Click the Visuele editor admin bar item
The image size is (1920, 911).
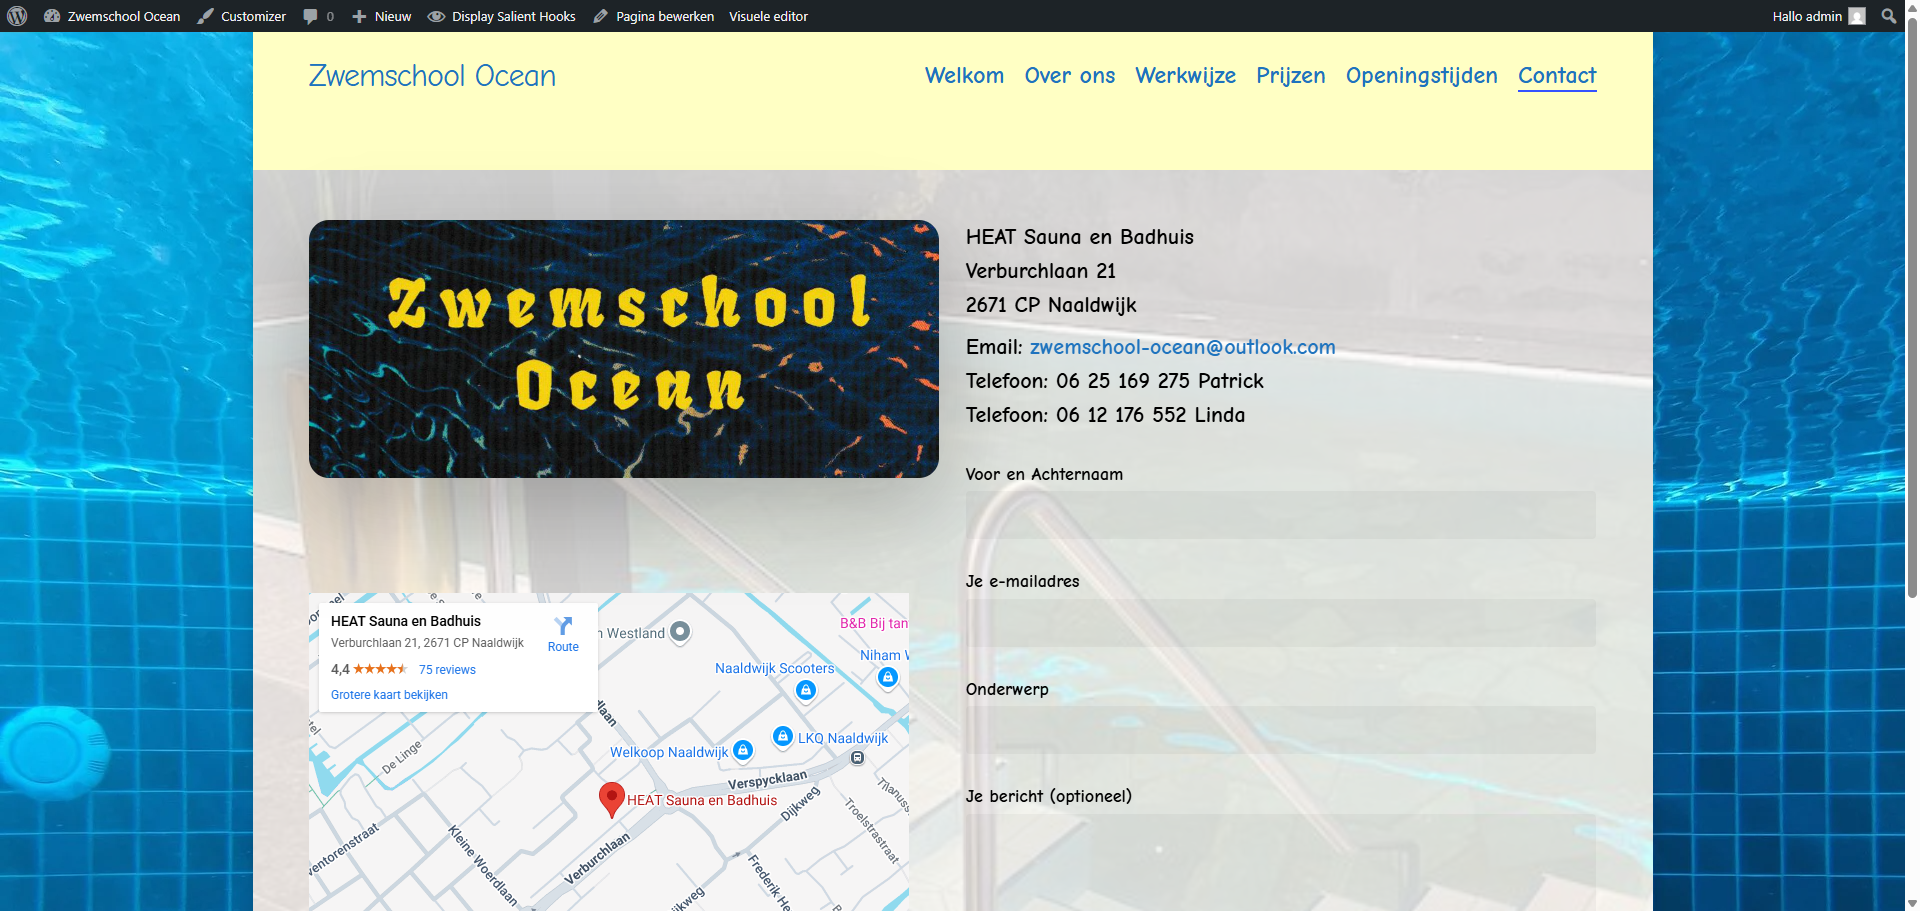coord(768,16)
